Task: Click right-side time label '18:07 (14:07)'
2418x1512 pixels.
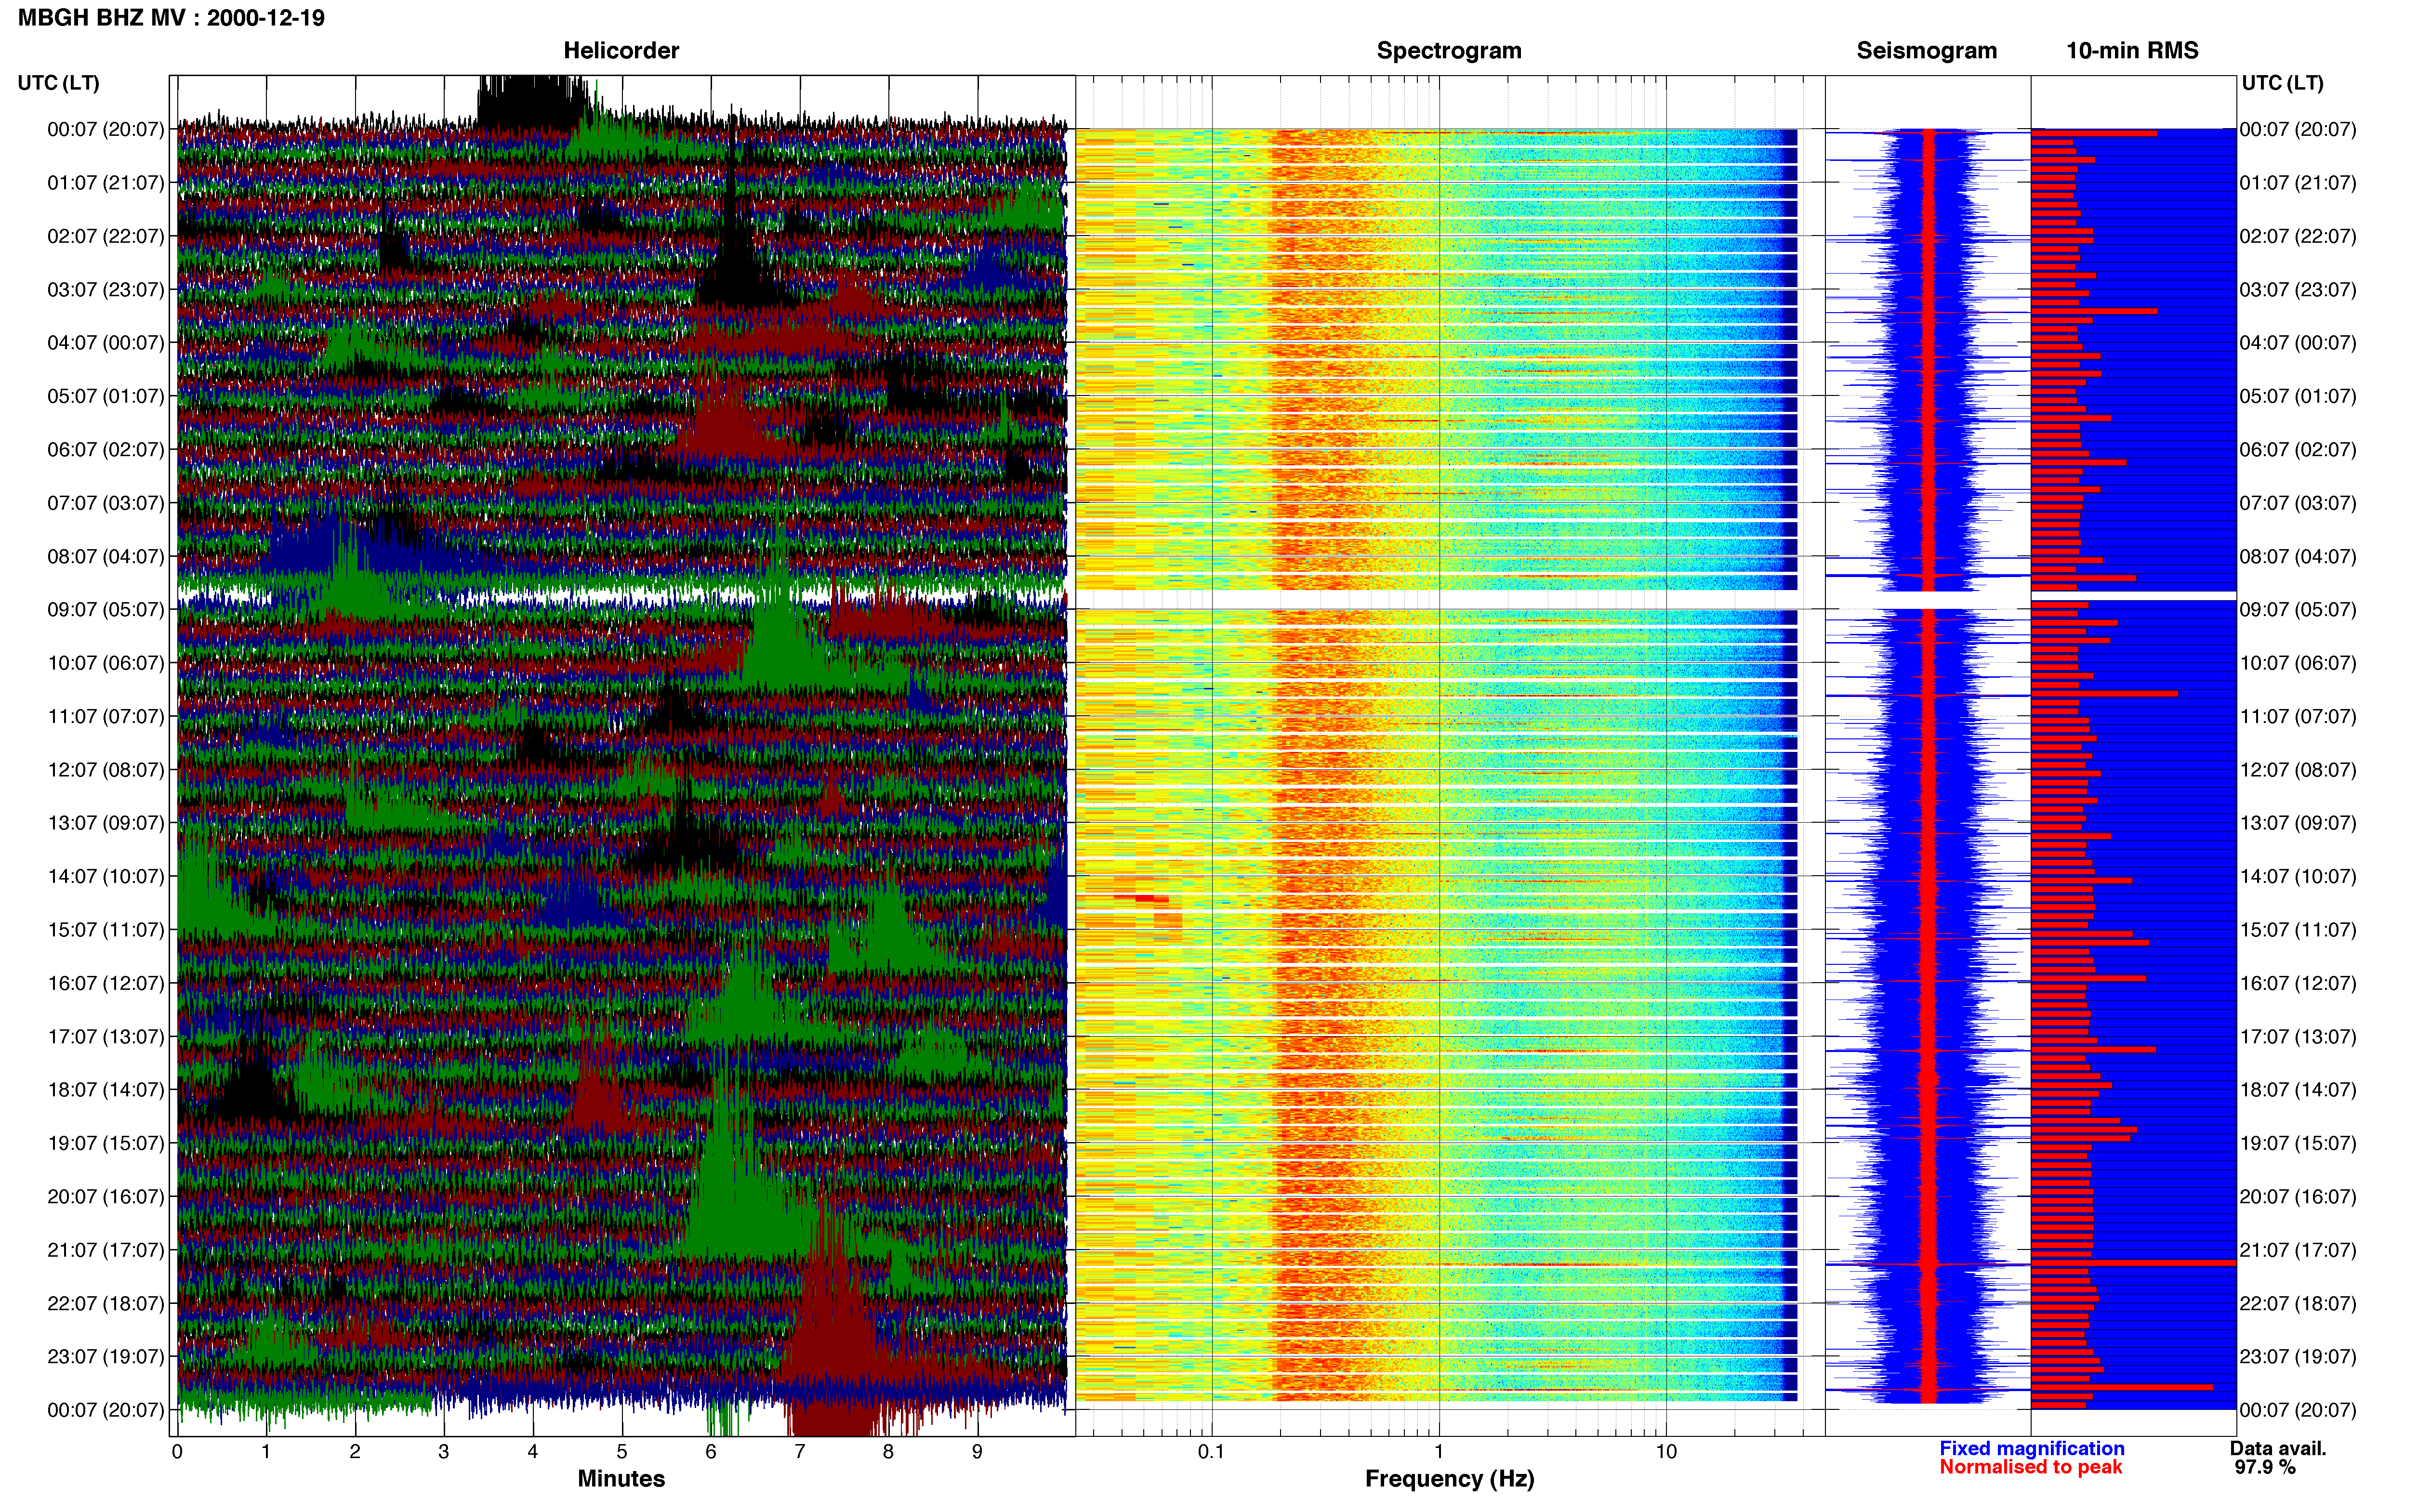Action: coord(2298,1090)
